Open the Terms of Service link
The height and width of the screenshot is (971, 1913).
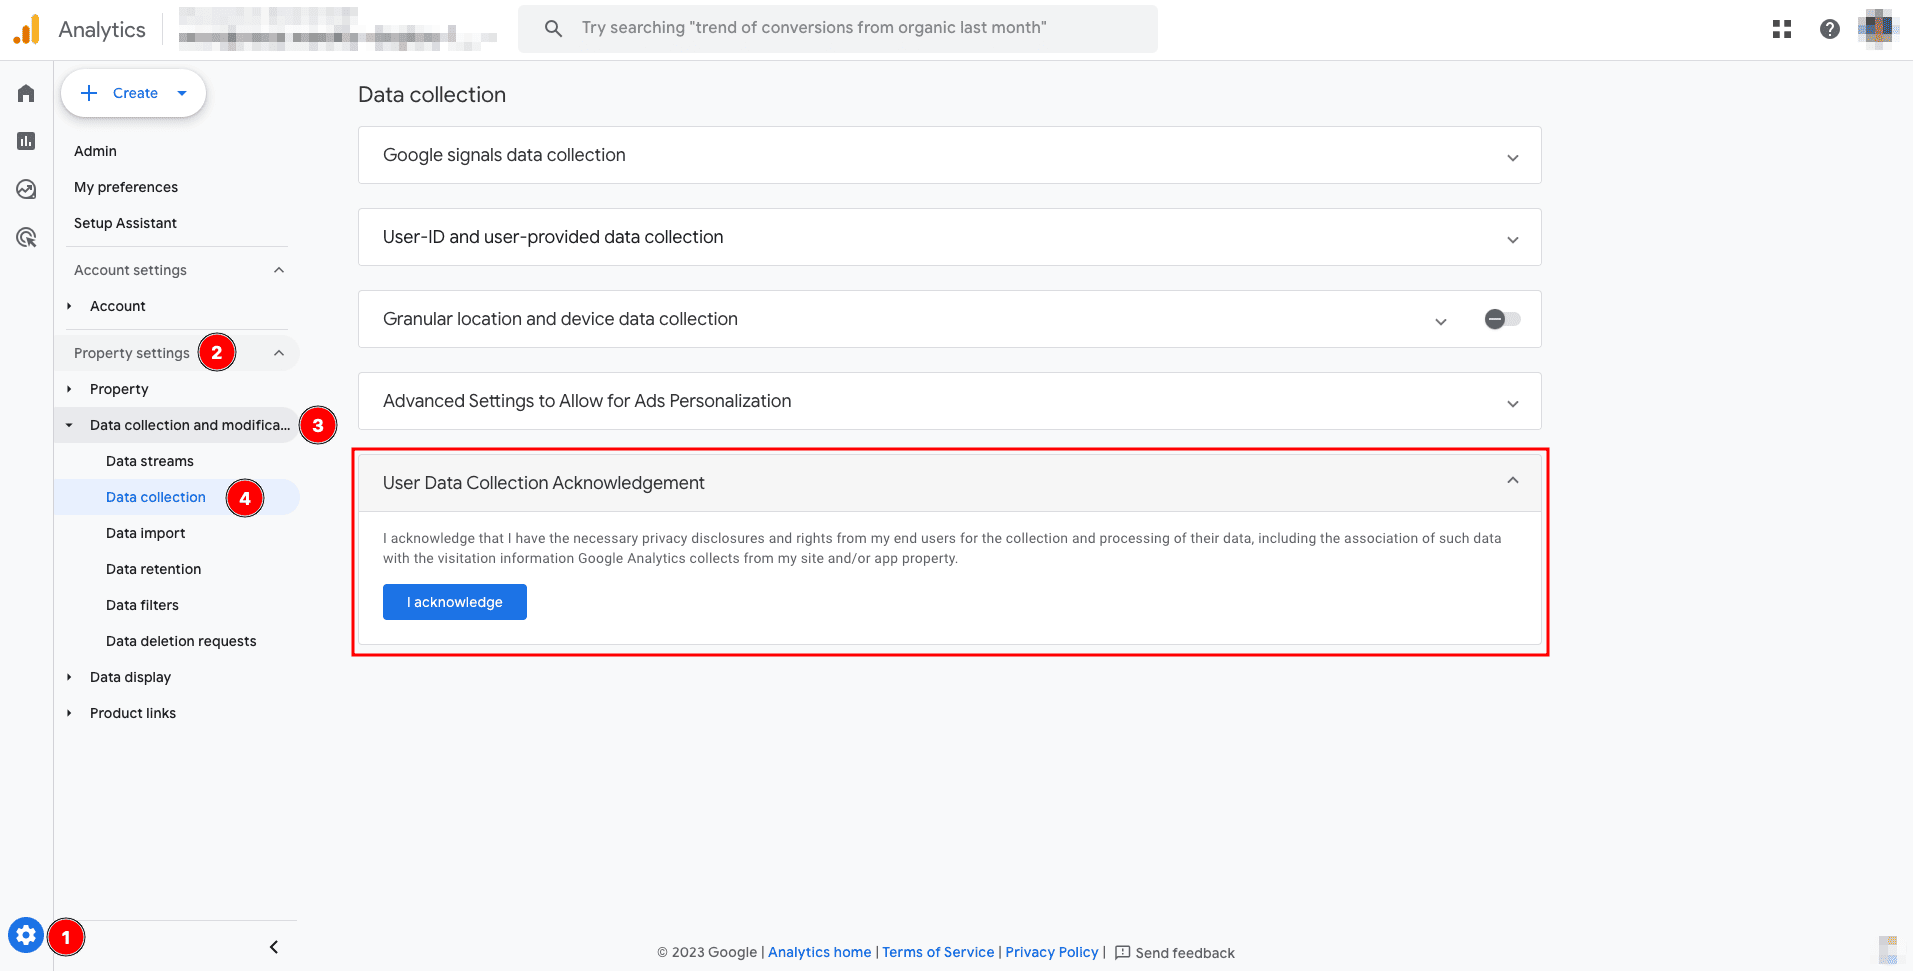tap(937, 952)
